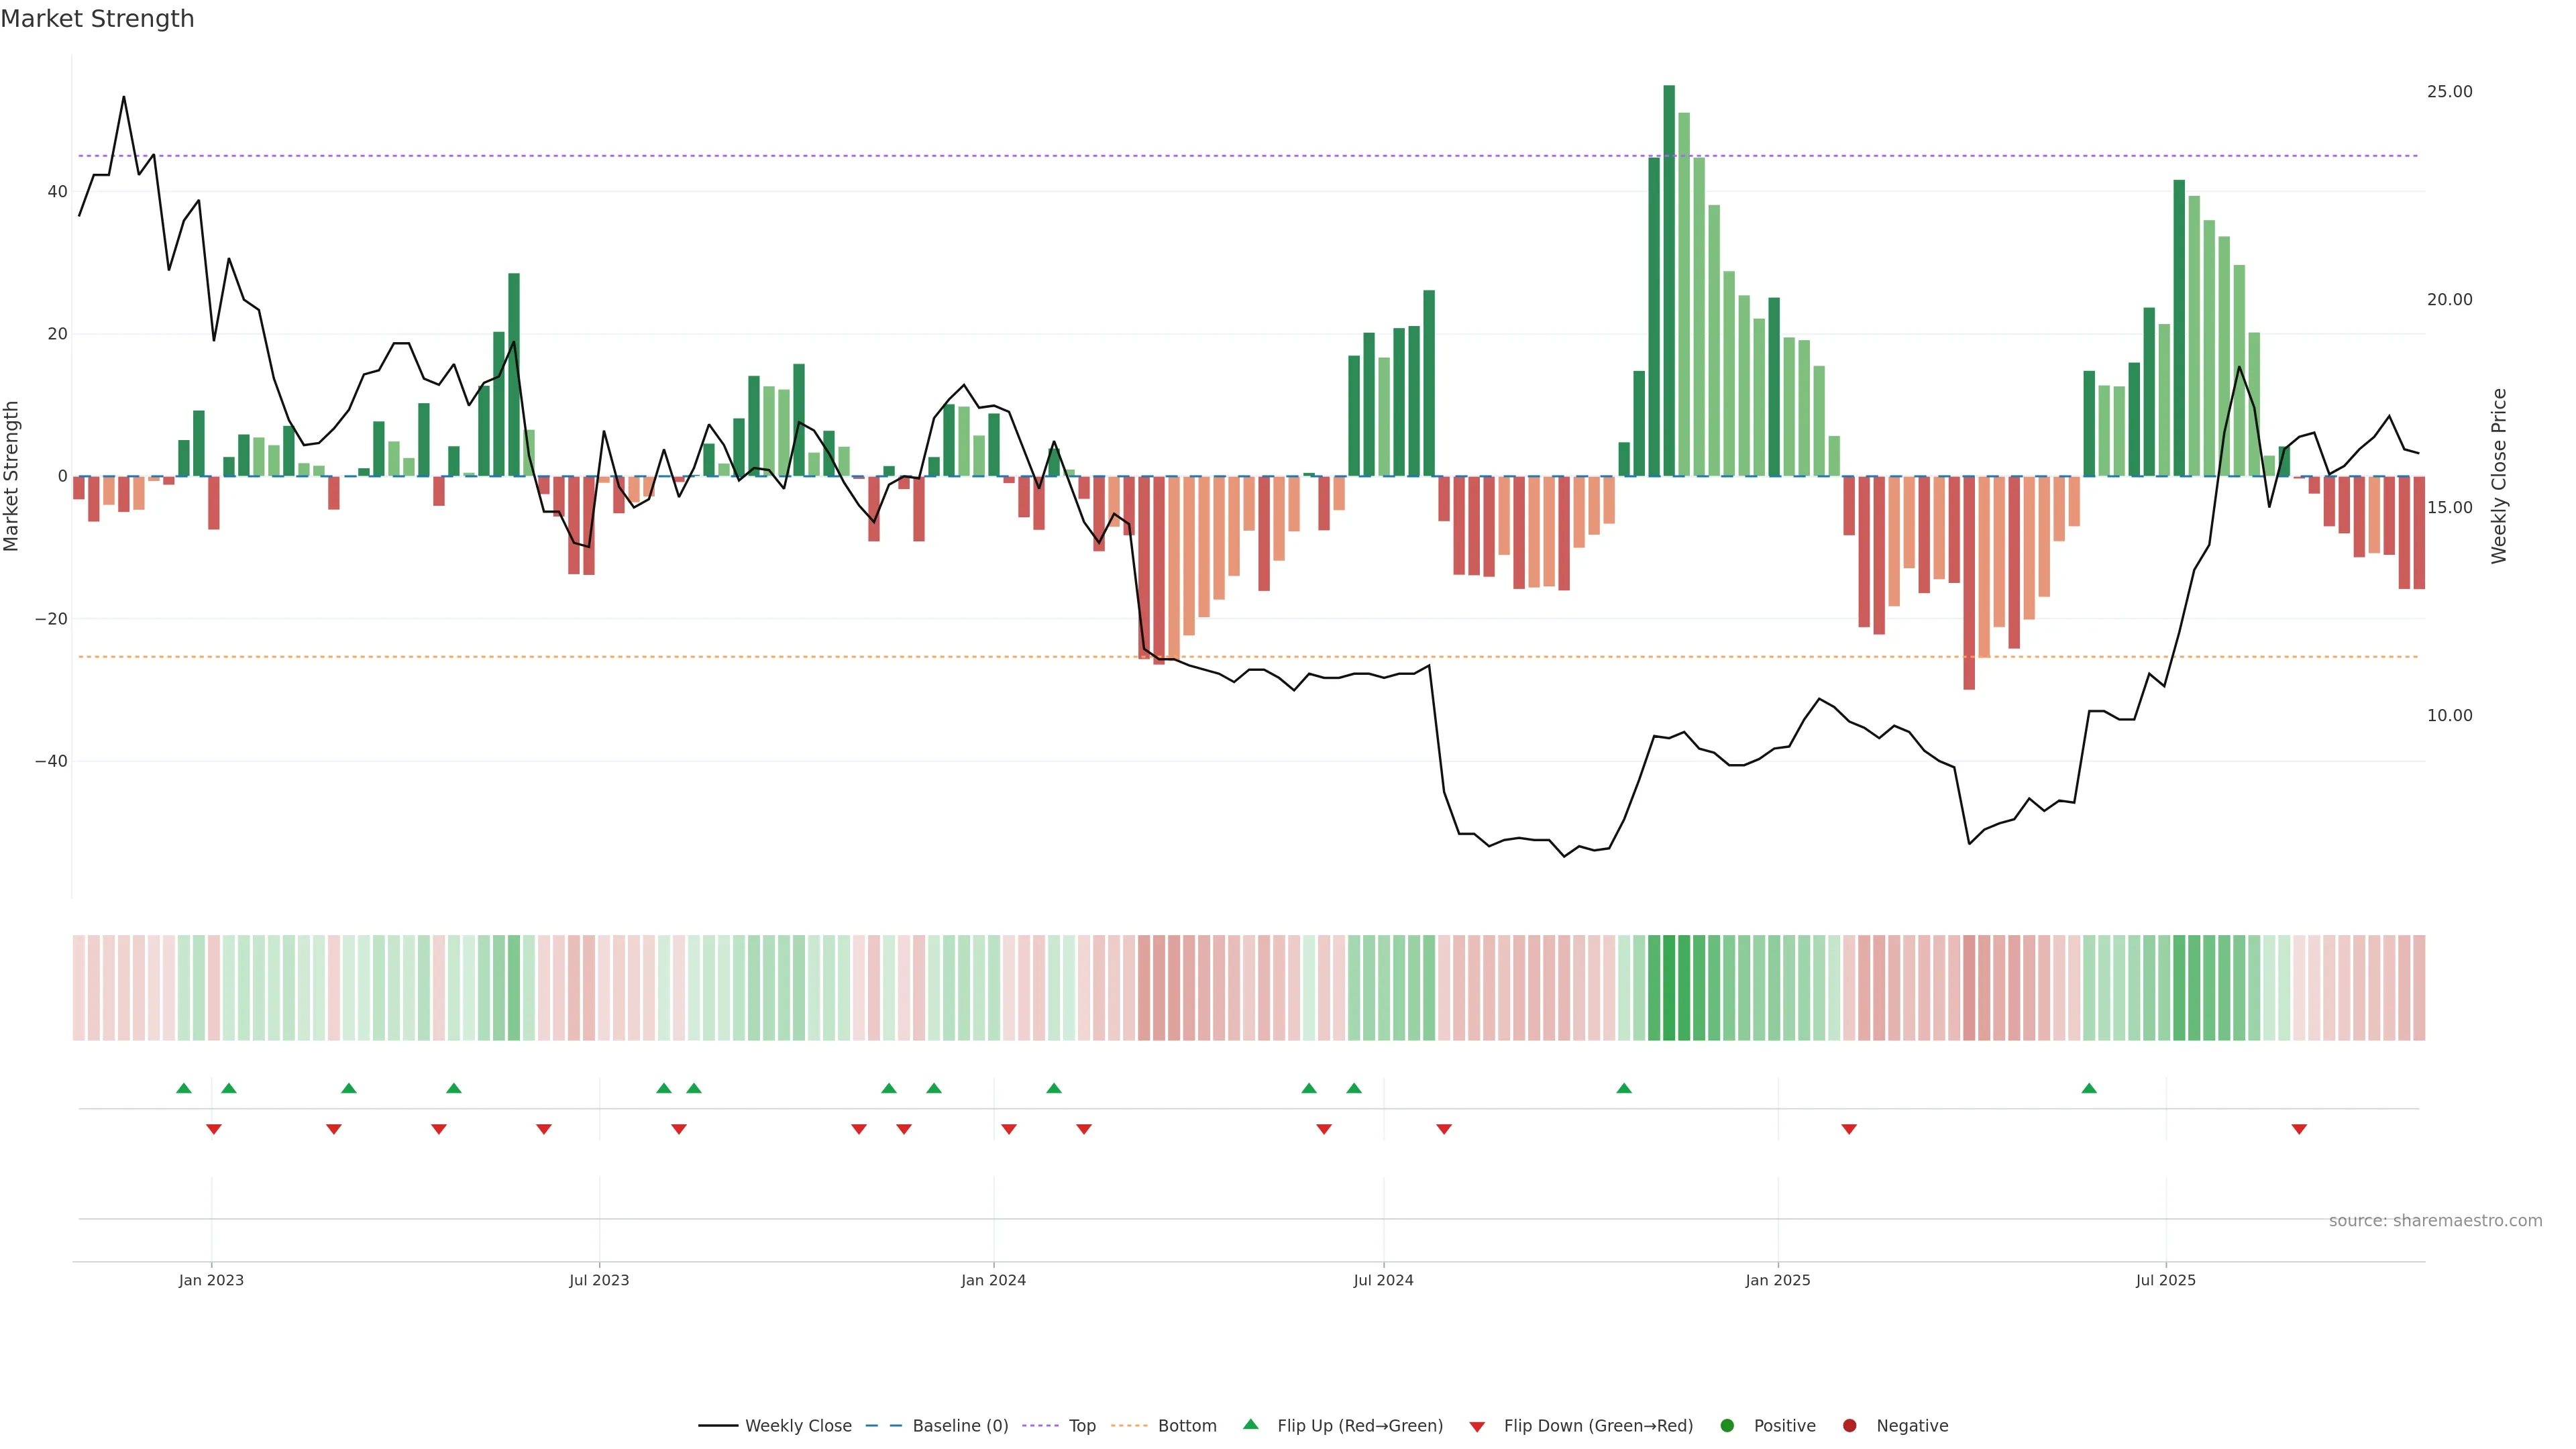Click the Market Strength chart title
Screen dimensions: 2576x1449
point(97,19)
